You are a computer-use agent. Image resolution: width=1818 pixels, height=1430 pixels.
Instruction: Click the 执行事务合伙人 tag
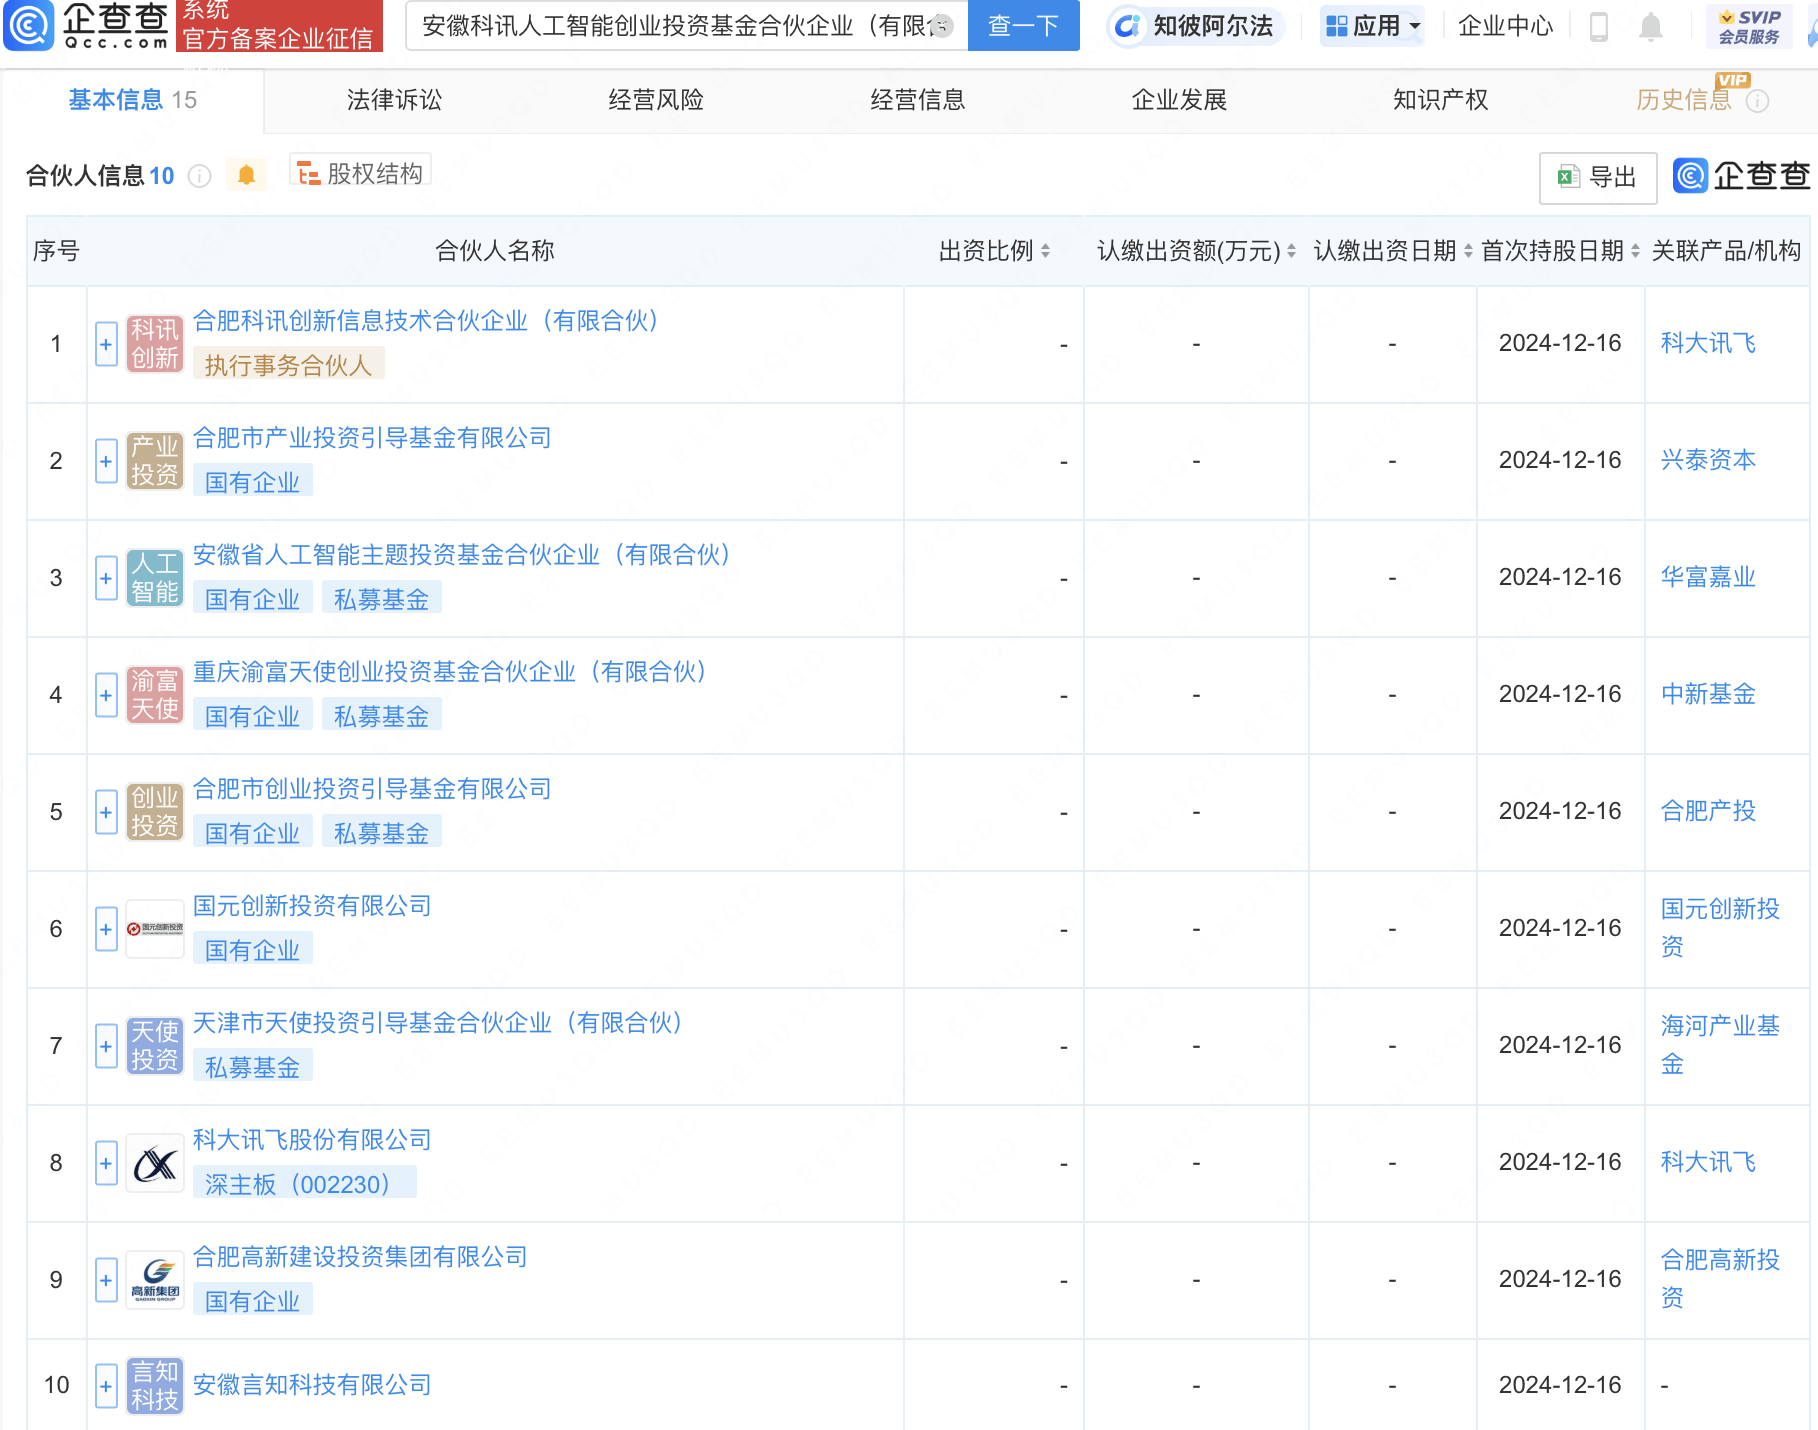pyautogui.click(x=288, y=365)
